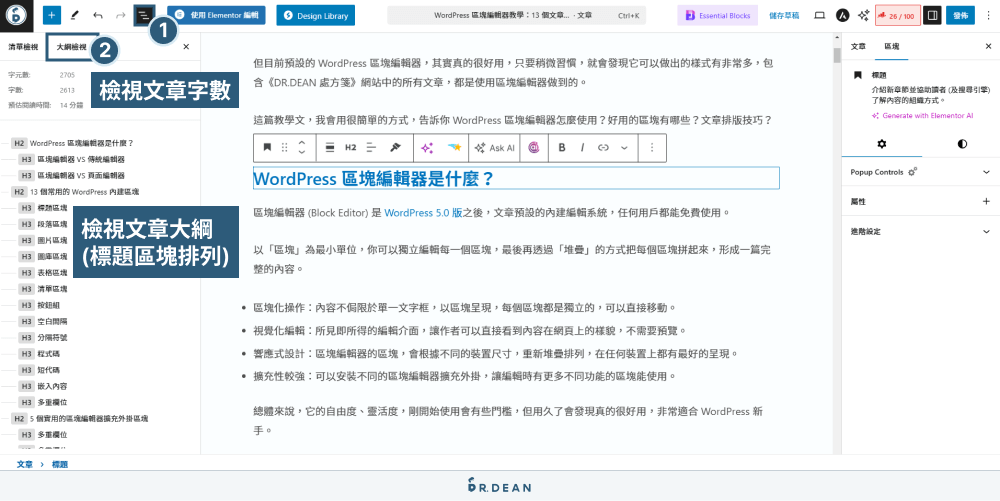The width and height of the screenshot is (1000, 501).
Task: Open the block inserter plus button
Action: (x=52, y=15)
